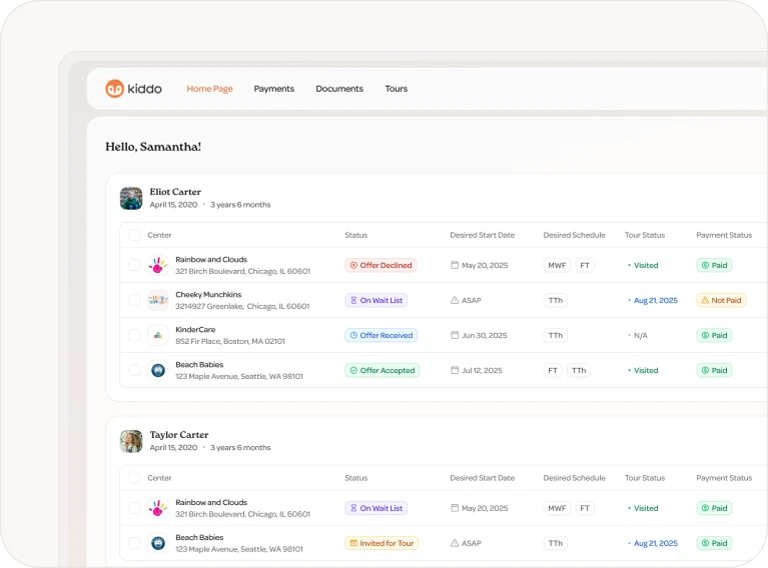This screenshot has height=568, width=768.
Task: Click the Cheeky Munchkins center logo
Action: tap(158, 300)
